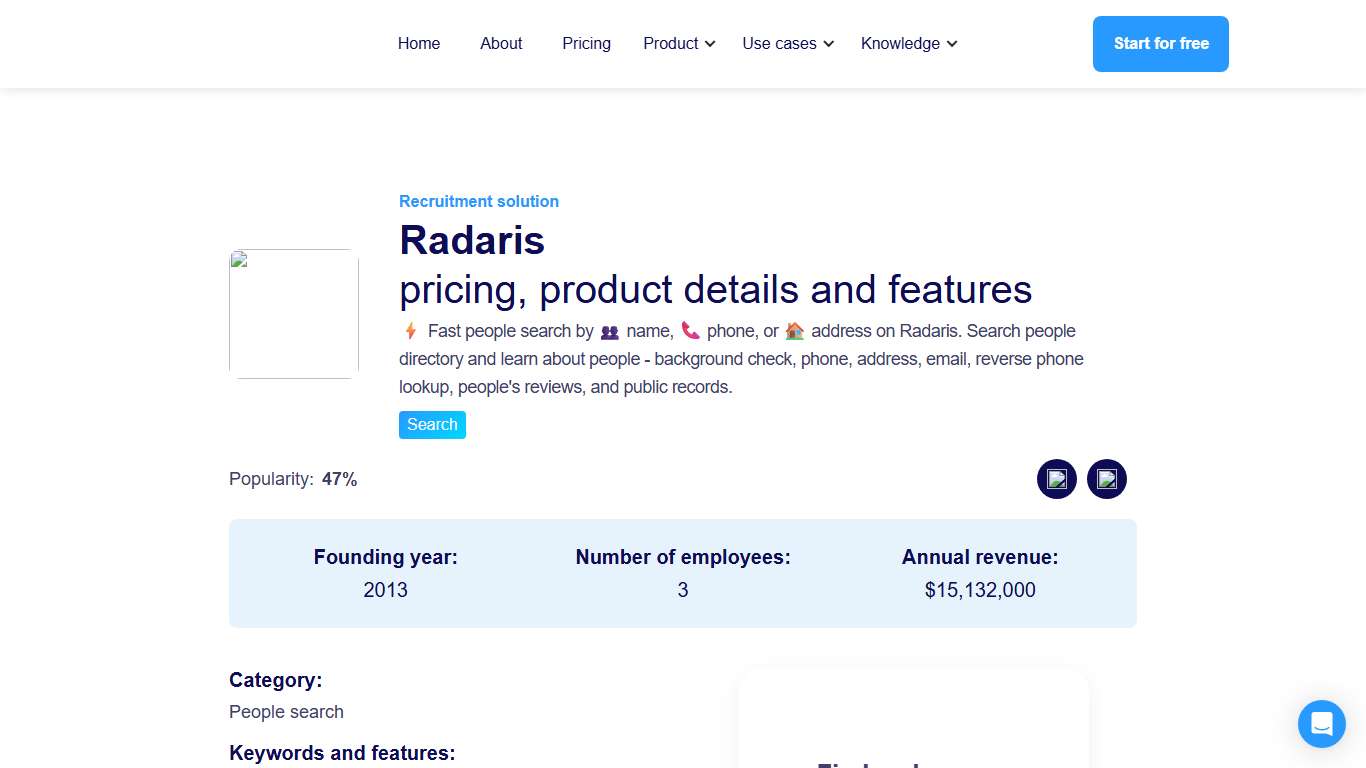Go to the Home page
This screenshot has width=1366, height=768.
[419, 44]
